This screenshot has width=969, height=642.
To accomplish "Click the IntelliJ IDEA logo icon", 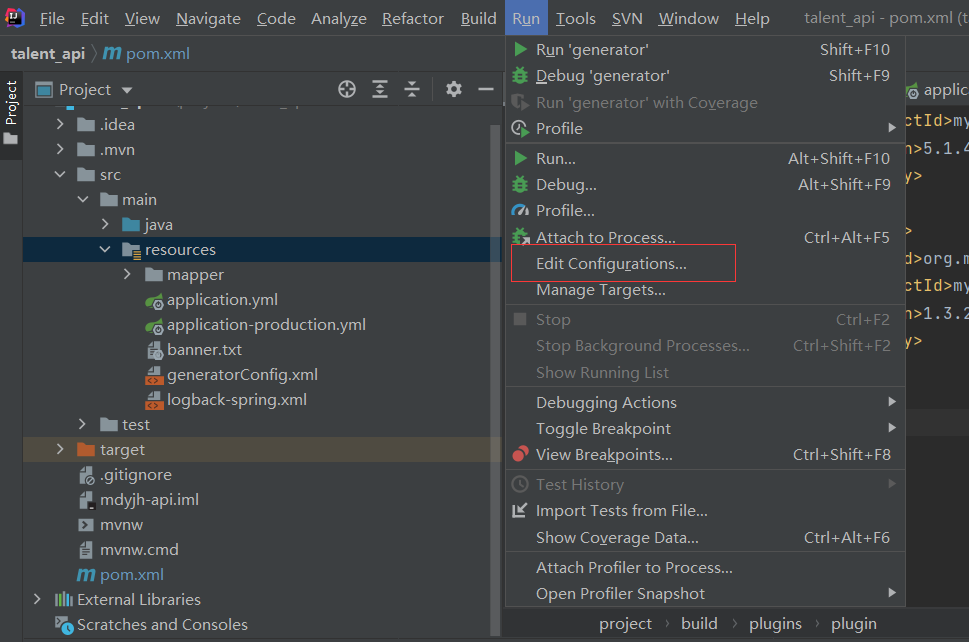I will pyautogui.click(x=13, y=17).
